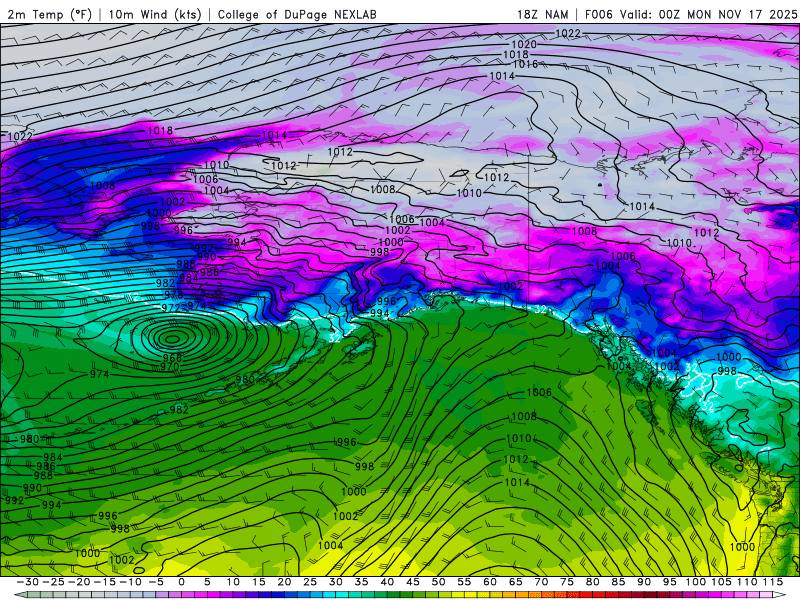Select 85 on the temperature color scale
The image size is (800, 600).
pyautogui.click(x=618, y=582)
